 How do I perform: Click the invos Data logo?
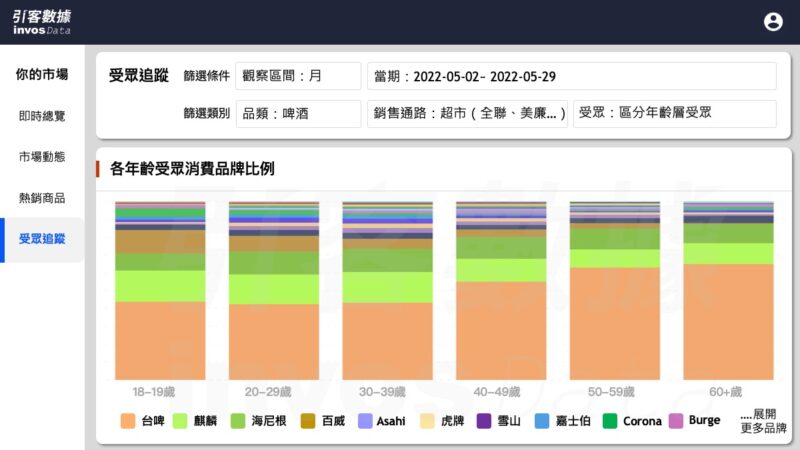(42, 22)
